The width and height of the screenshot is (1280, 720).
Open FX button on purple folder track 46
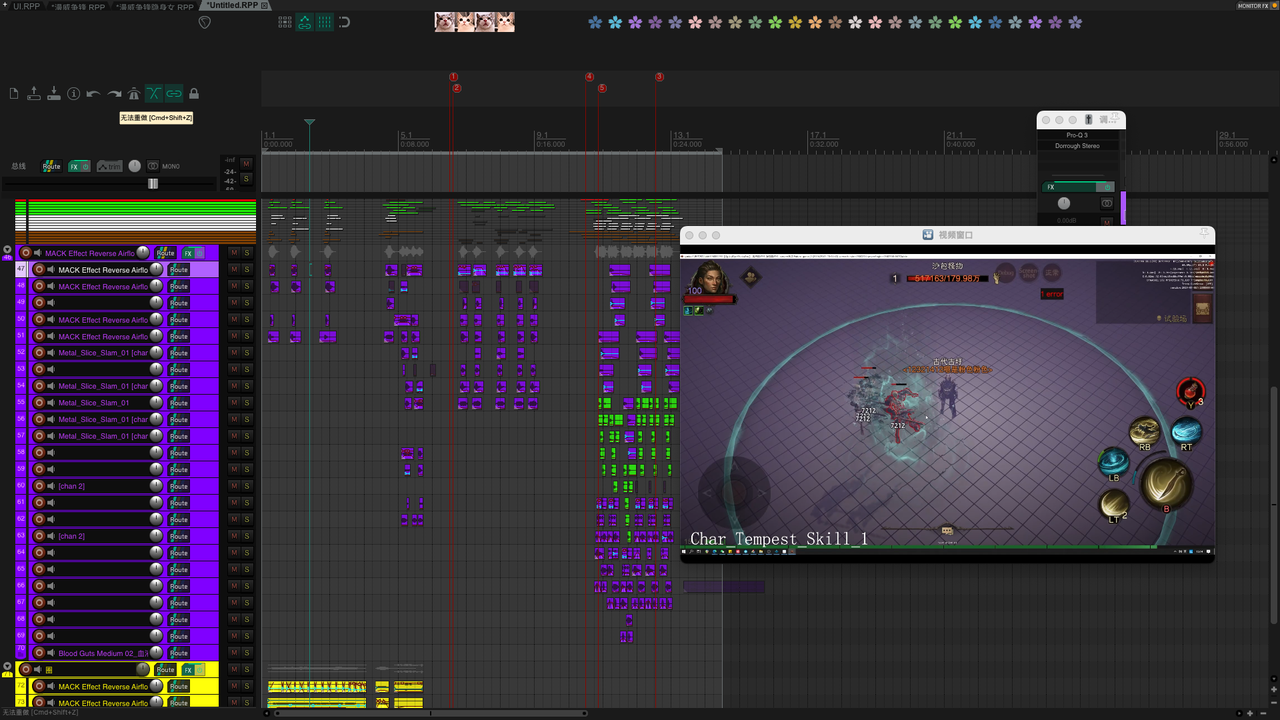[188, 253]
